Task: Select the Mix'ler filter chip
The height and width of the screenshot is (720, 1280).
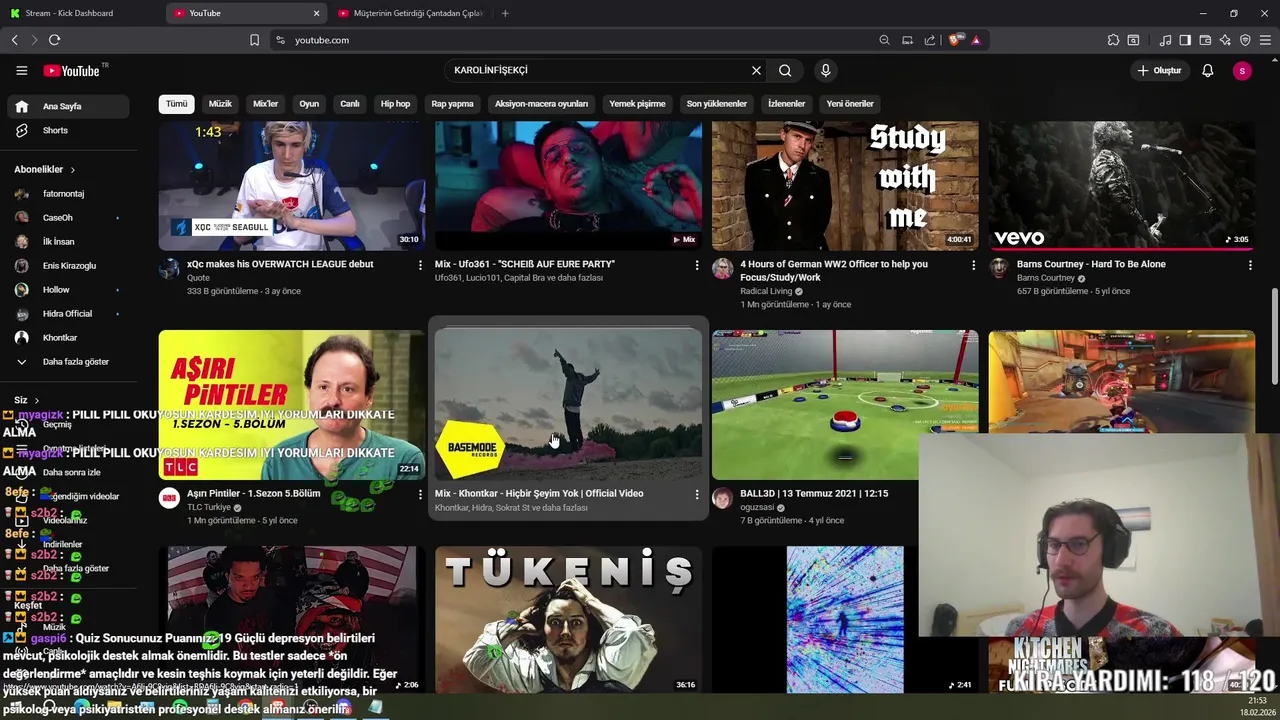Action: [265, 104]
